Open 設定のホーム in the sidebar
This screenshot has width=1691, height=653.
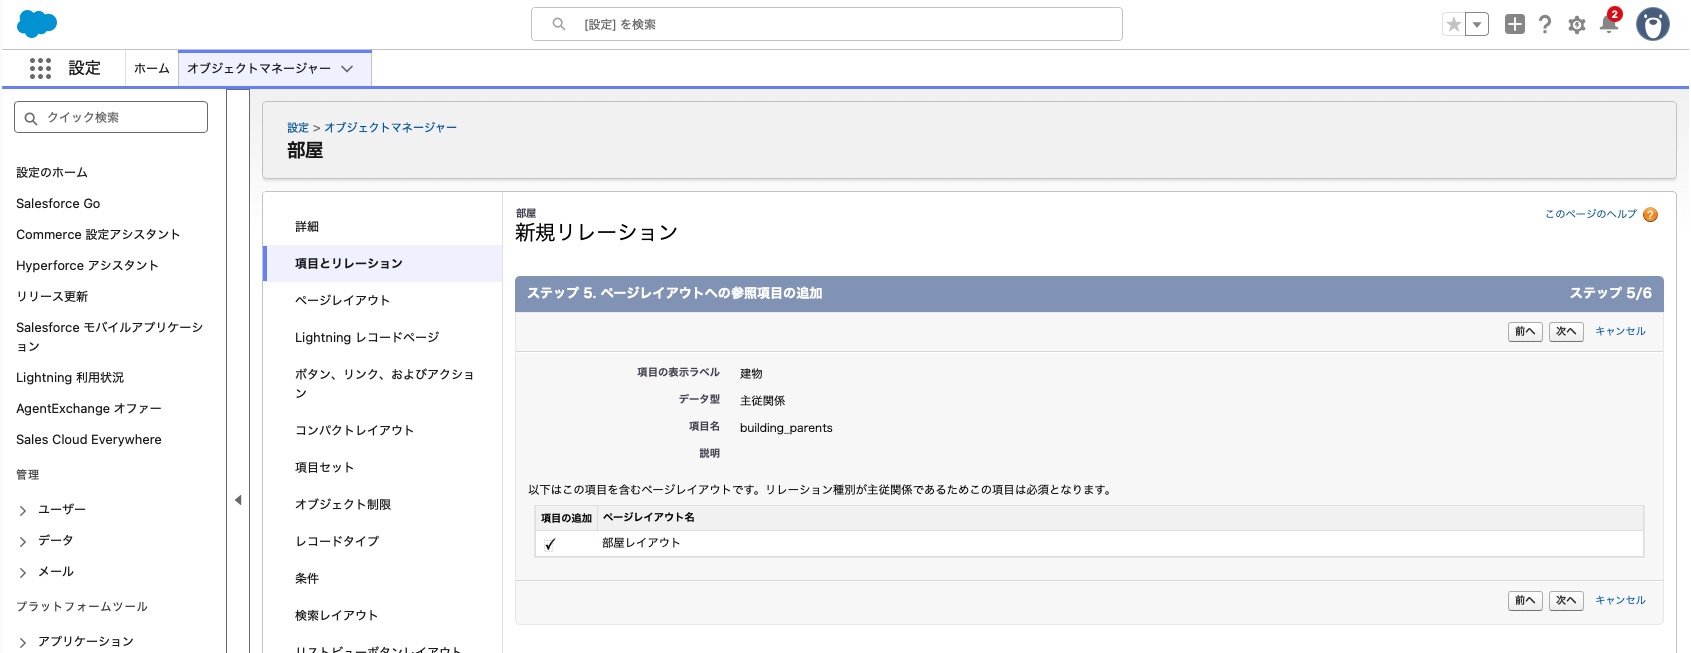[52, 172]
